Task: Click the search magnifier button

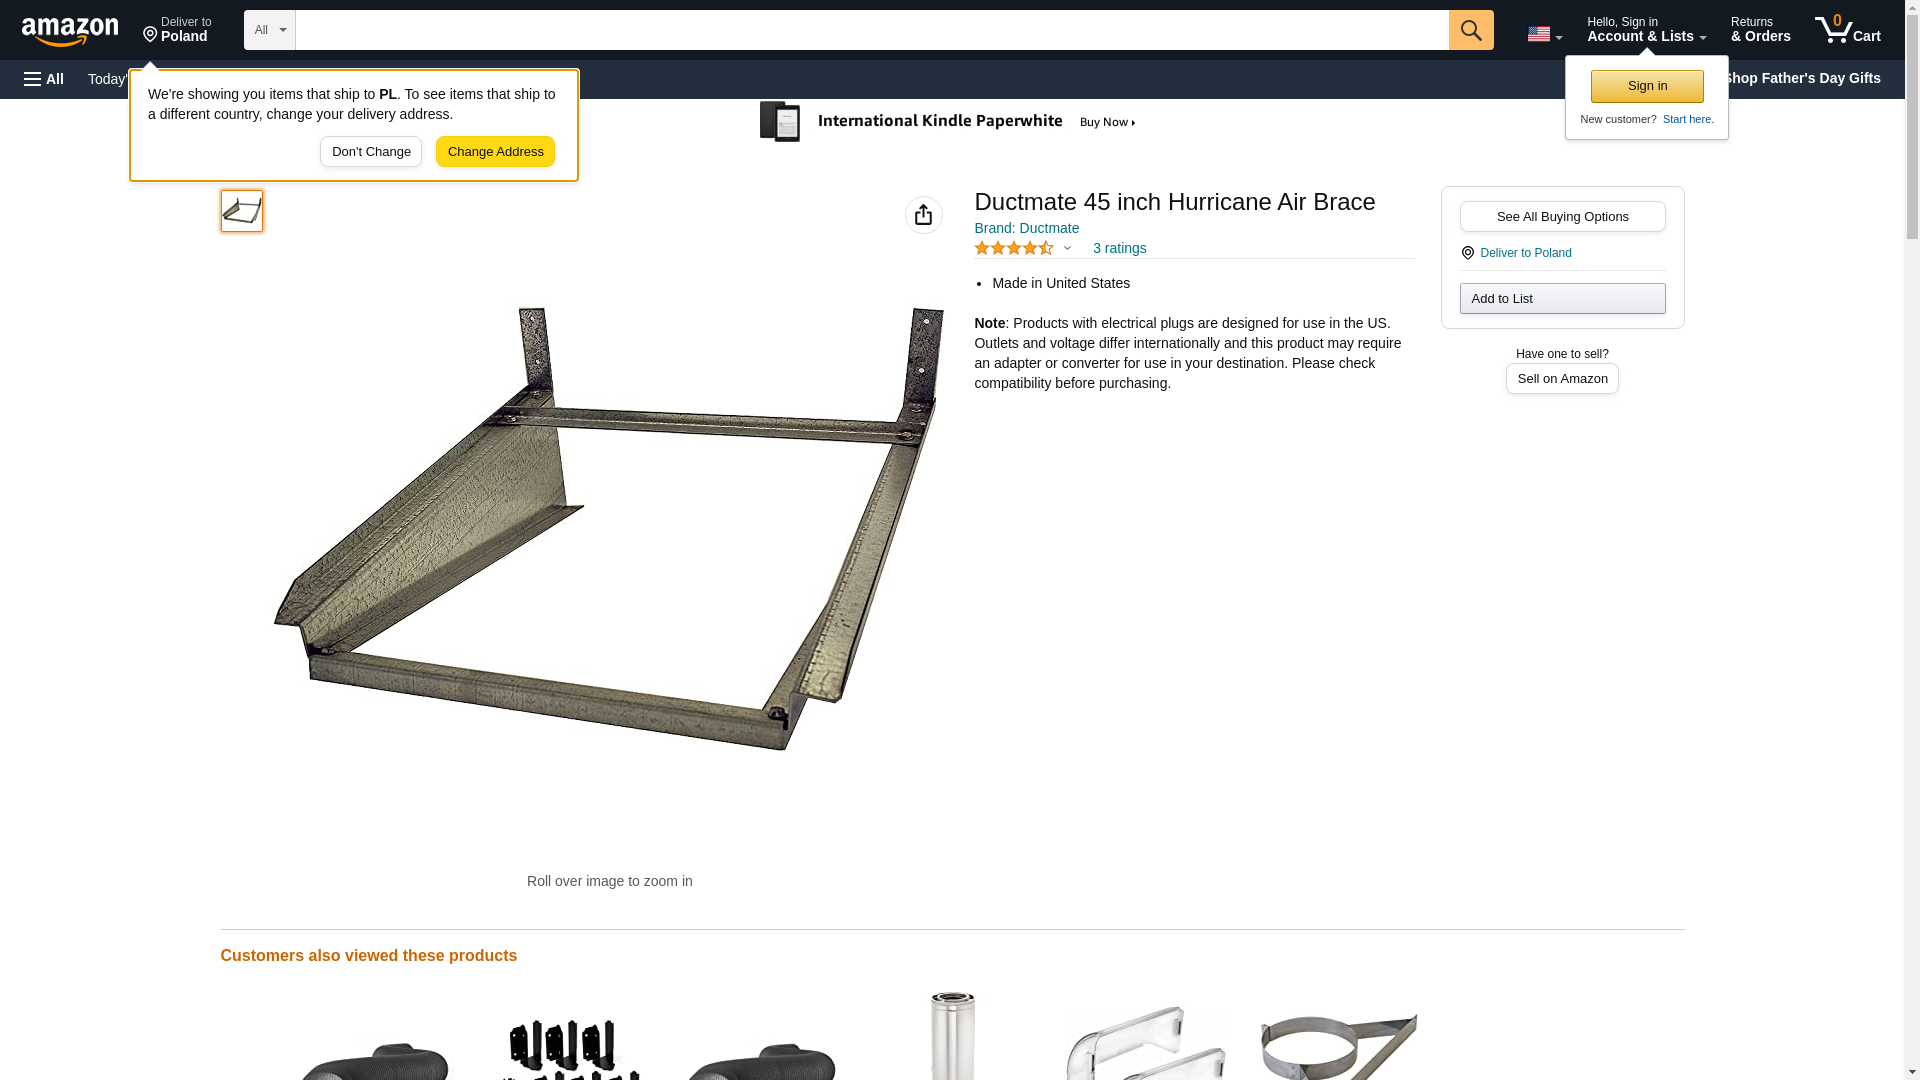Action: click(x=1470, y=30)
